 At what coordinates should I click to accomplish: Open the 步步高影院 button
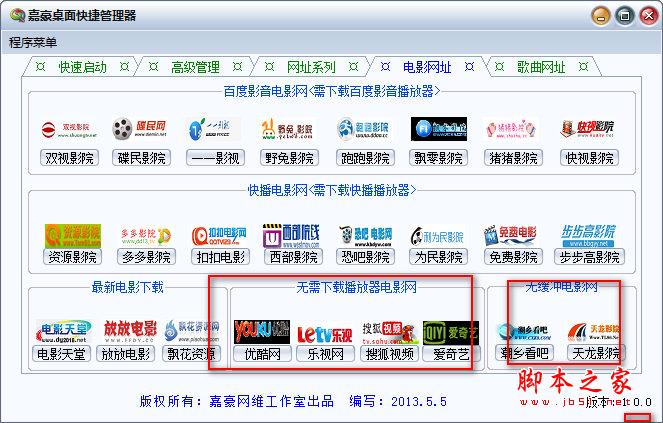tap(589, 257)
